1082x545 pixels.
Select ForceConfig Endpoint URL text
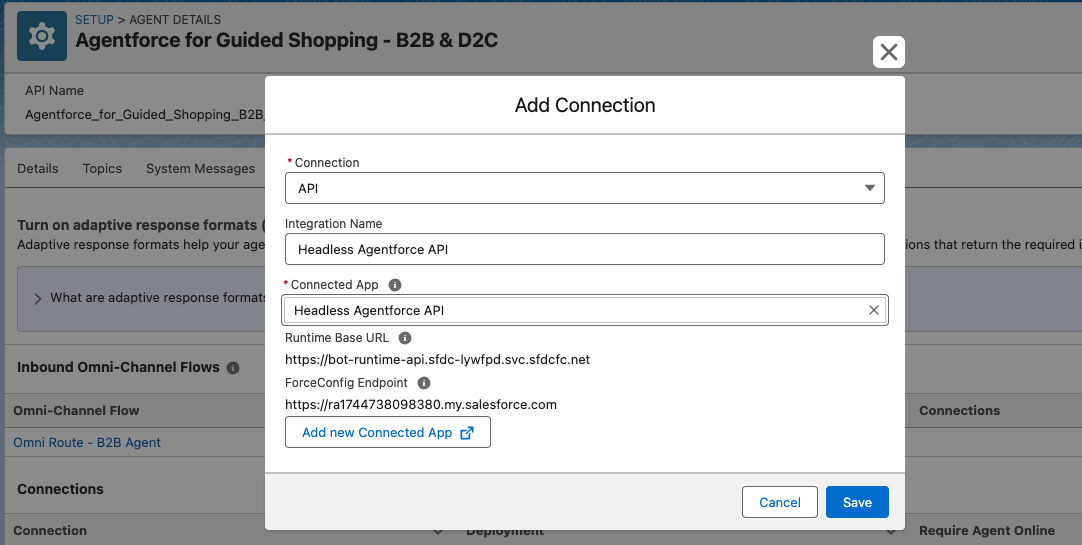coord(421,404)
